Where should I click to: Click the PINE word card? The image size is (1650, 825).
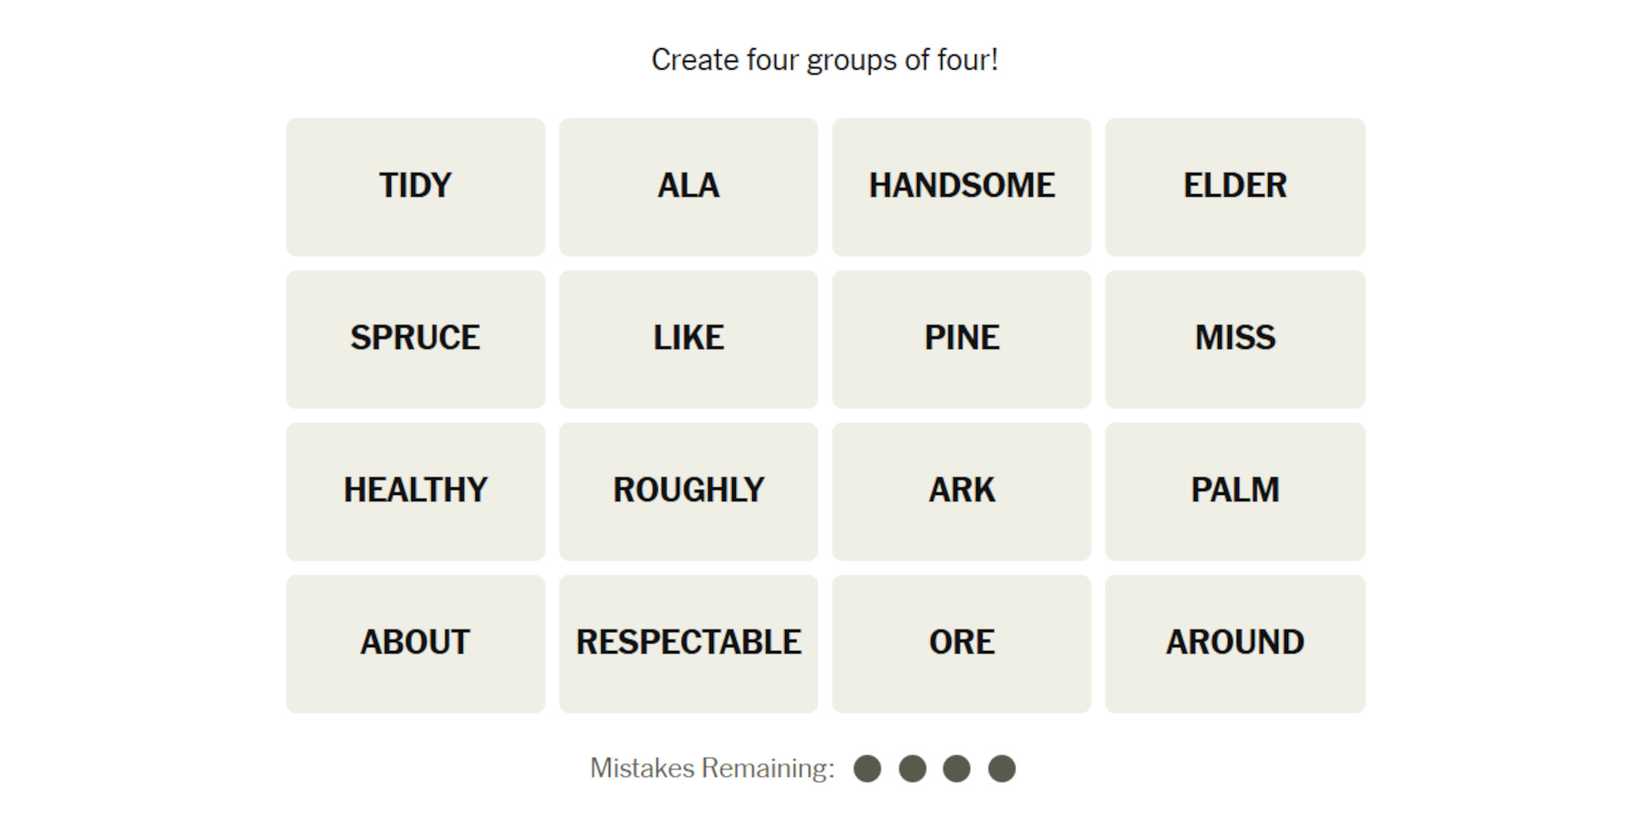961,338
